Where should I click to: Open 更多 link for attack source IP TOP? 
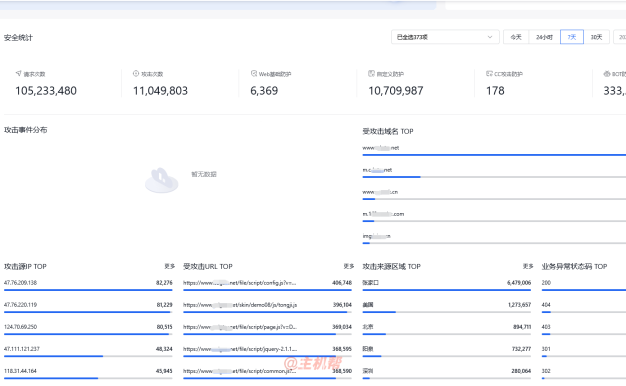(170, 266)
